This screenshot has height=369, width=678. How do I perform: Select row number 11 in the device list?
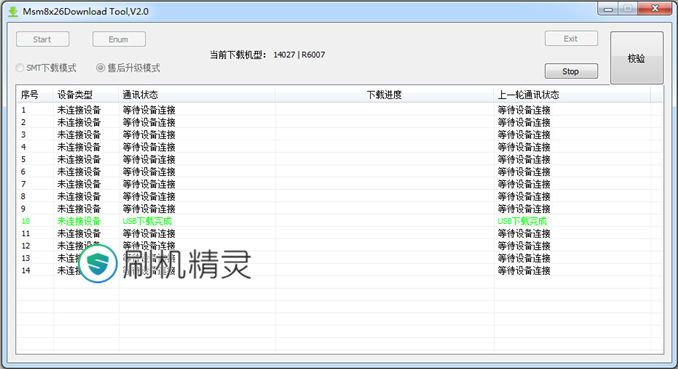coord(339,234)
